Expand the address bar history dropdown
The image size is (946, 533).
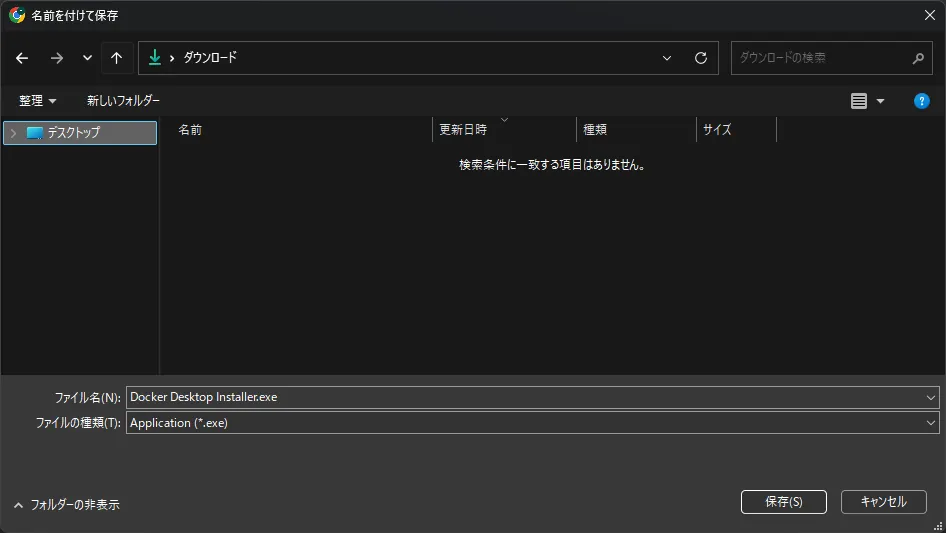pyautogui.click(x=667, y=58)
